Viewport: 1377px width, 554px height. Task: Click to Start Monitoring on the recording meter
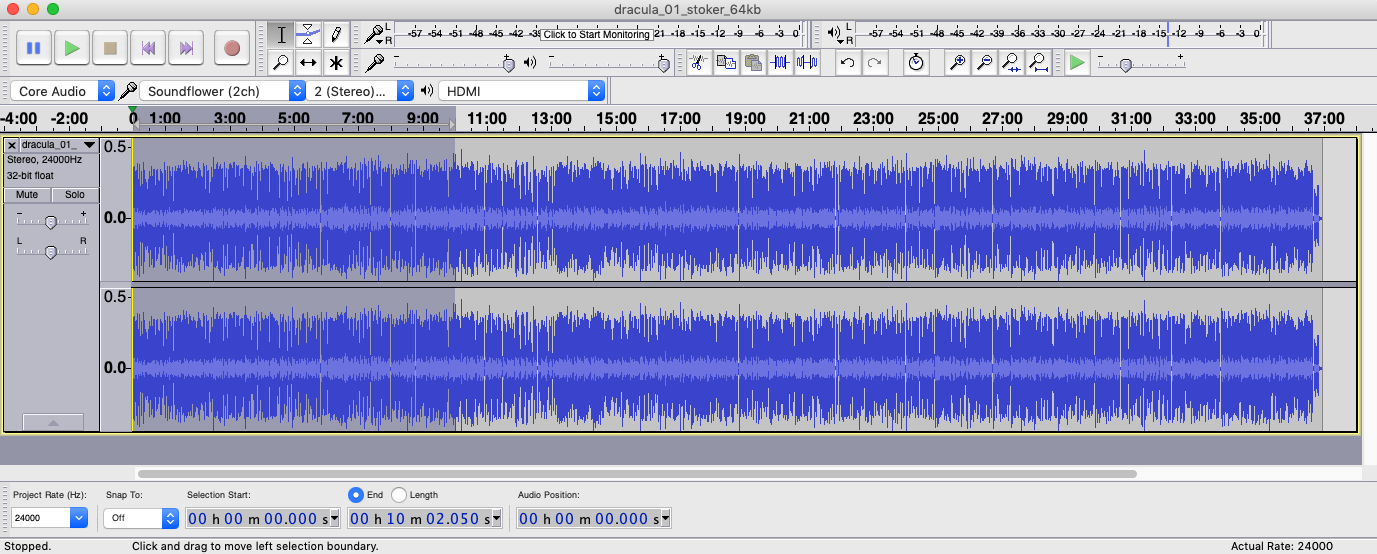click(x=597, y=34)
